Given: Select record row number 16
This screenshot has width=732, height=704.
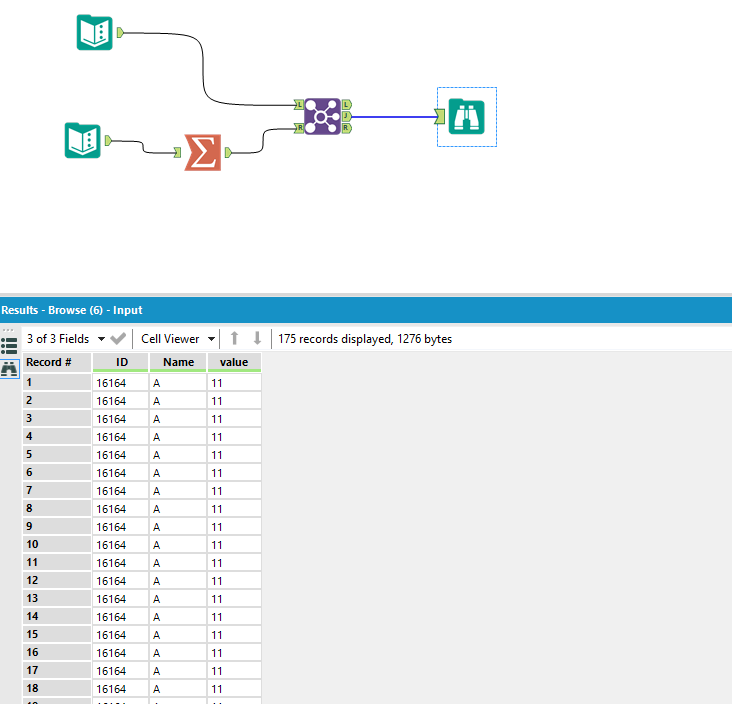Looking at the screenshot, I should pyautogui.click(x=57, y=652).
